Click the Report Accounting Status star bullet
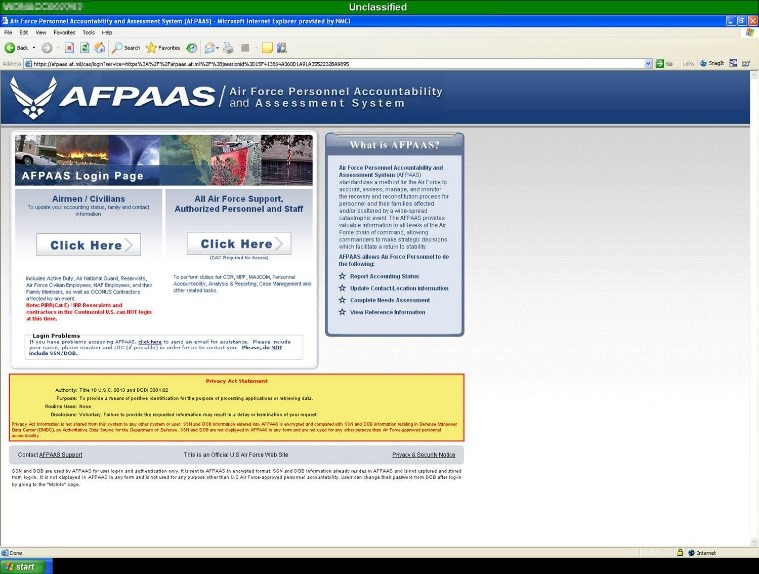This screenshot has height=574, width=759. [x=342, y=276]
